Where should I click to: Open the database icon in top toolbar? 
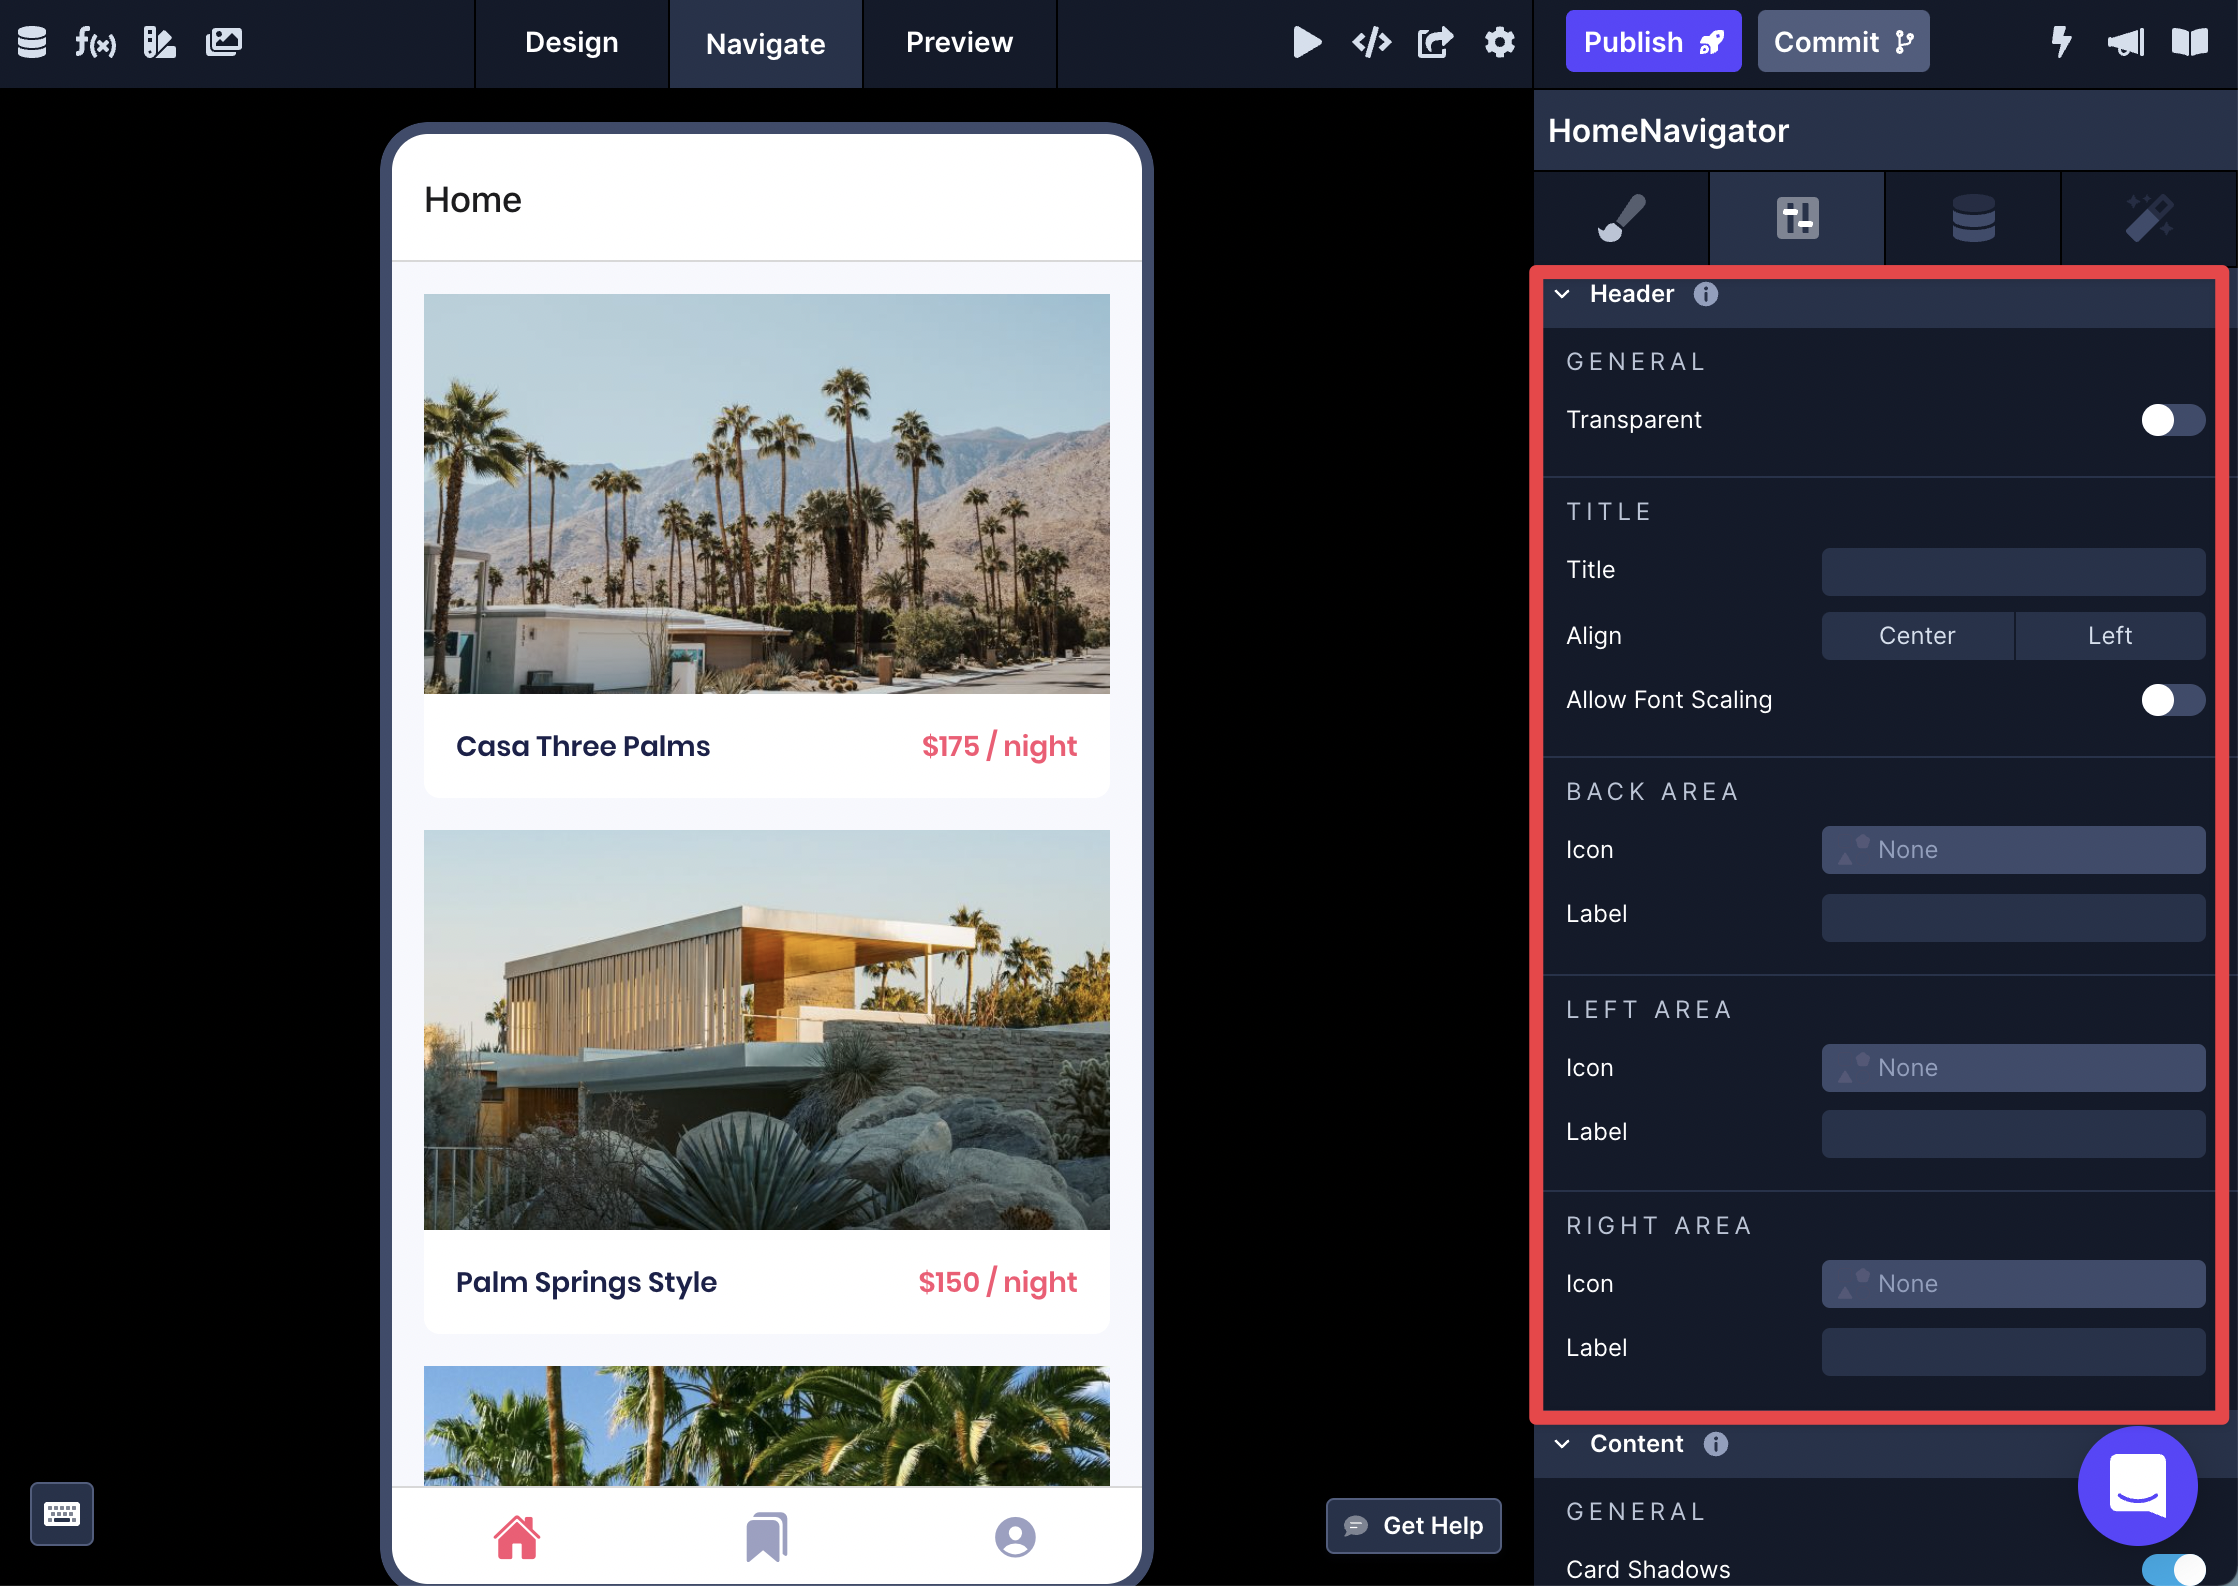[32, 42]
